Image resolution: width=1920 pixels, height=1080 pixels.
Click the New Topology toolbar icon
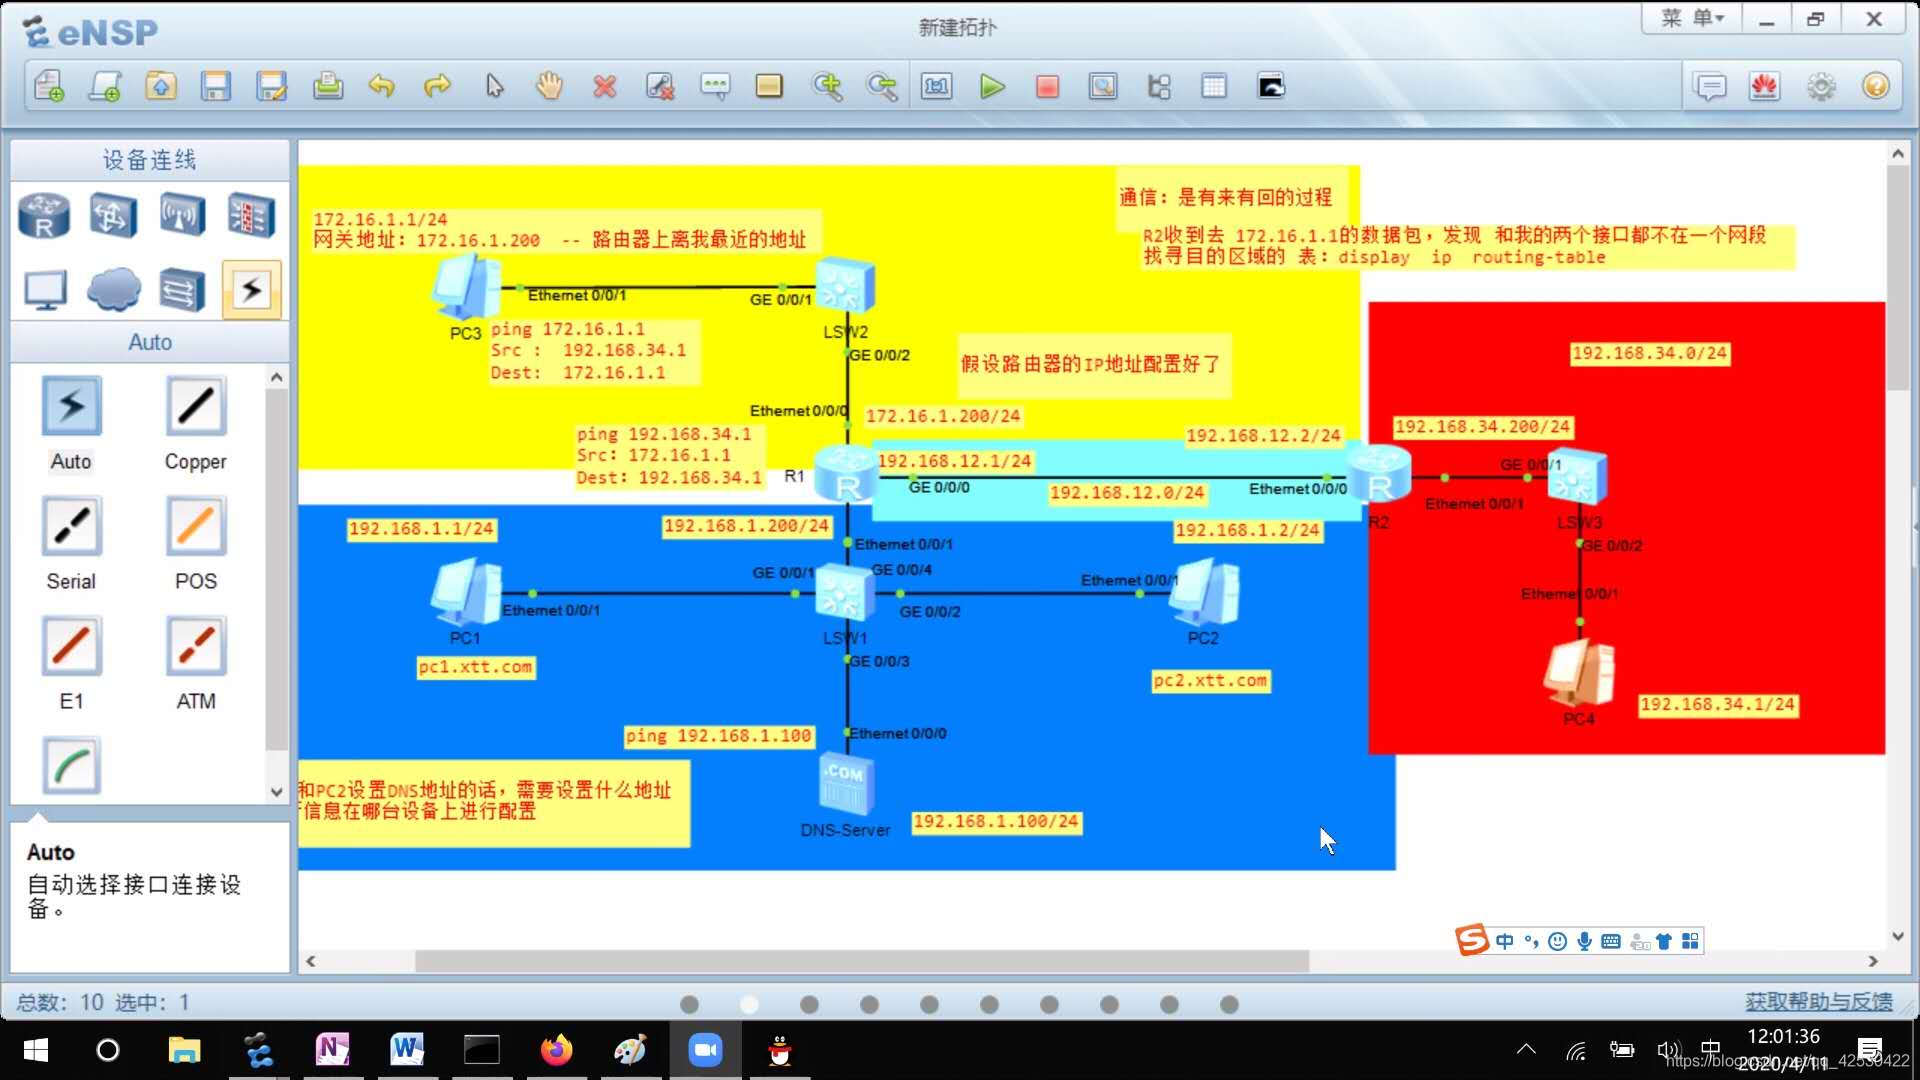click(49, 87)
